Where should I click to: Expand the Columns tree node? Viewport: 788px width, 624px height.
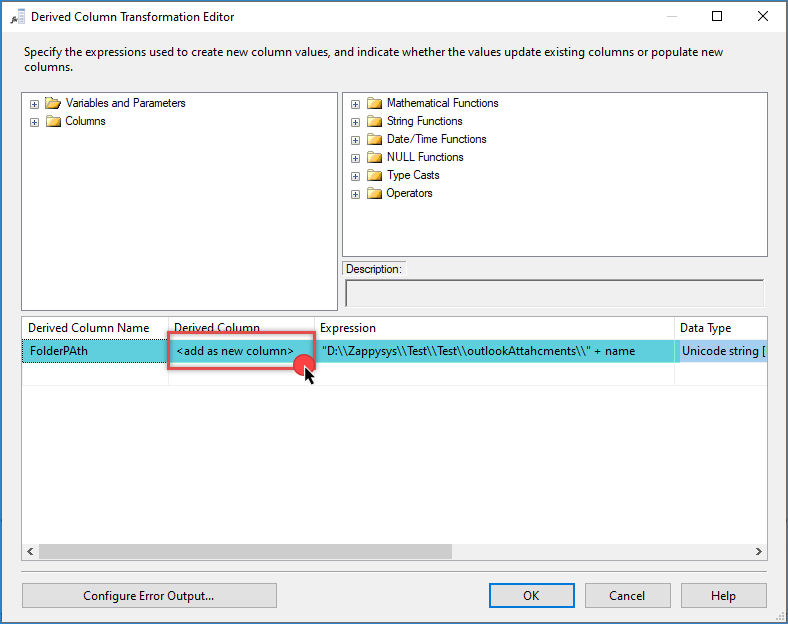[35, 122]
